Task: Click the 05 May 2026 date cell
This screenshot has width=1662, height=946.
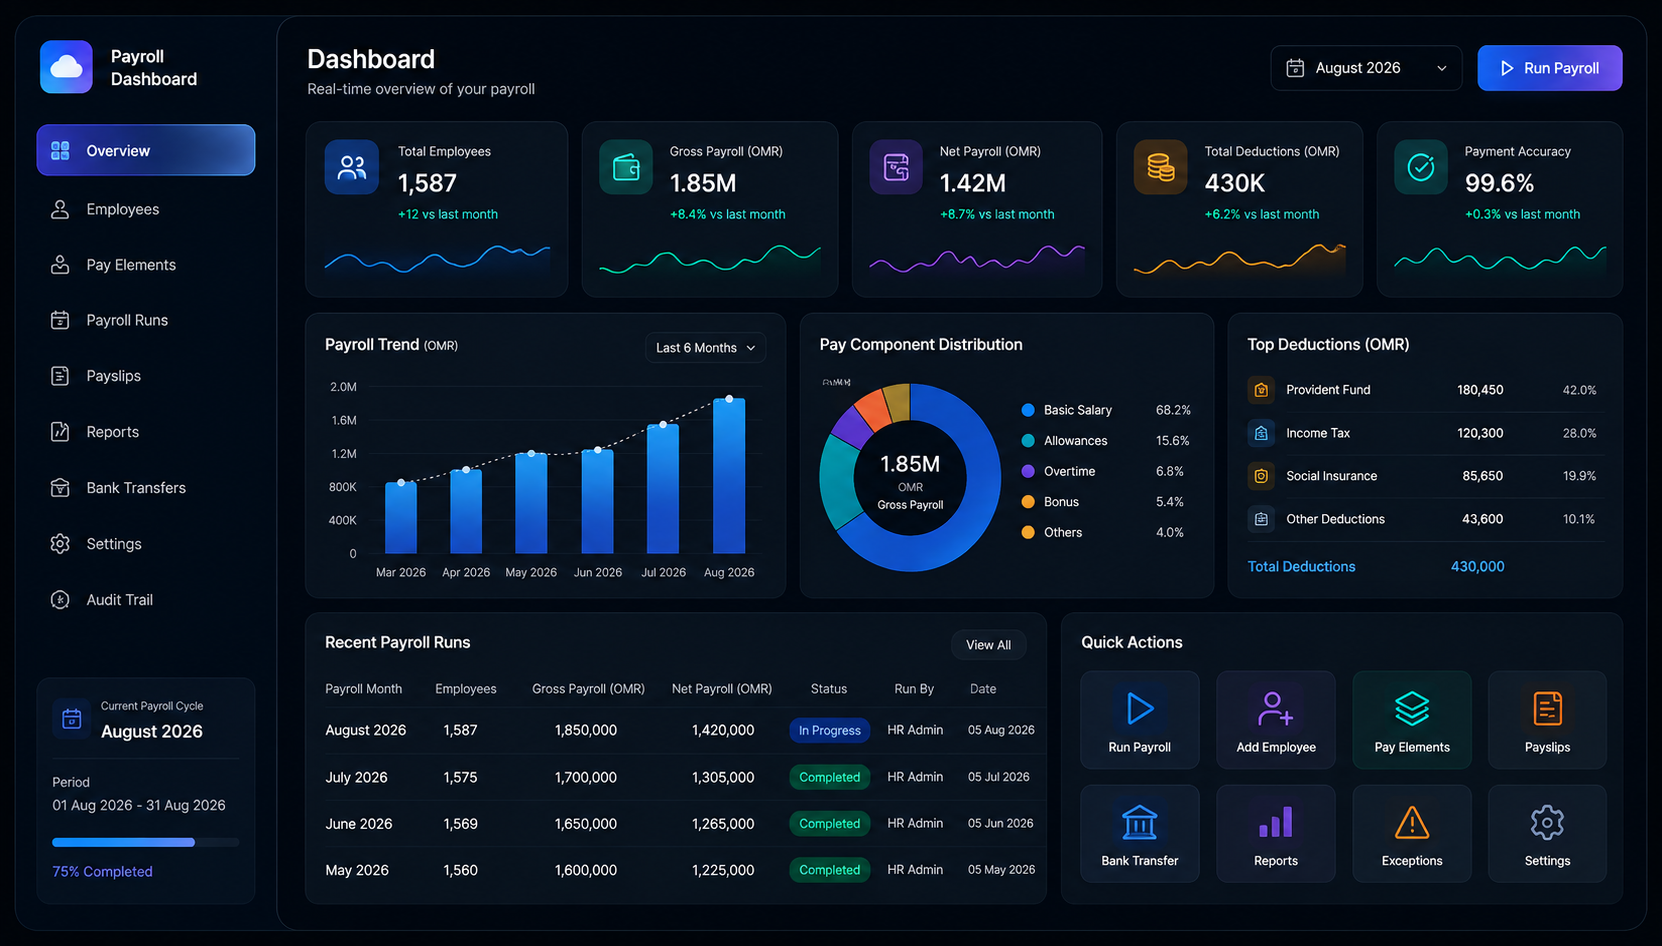Action: [x=1001, y=870]
